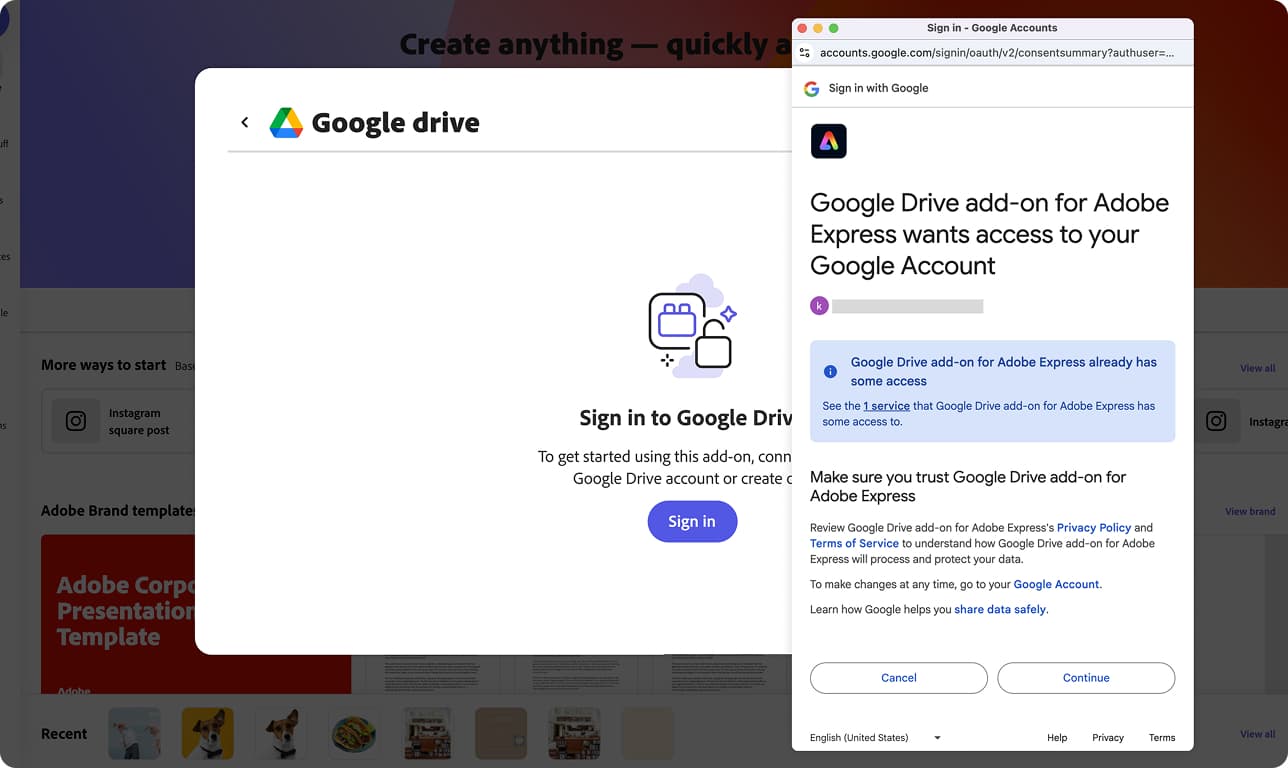Click Cancel in Google consent popup
The width and height of the screenshot is (1288, 768).
(x=899, y=678)
